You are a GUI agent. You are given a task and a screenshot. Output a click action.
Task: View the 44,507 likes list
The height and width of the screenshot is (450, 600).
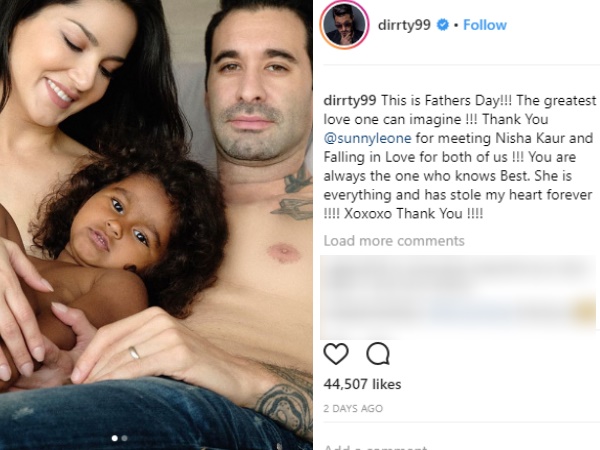click(362, 384)
